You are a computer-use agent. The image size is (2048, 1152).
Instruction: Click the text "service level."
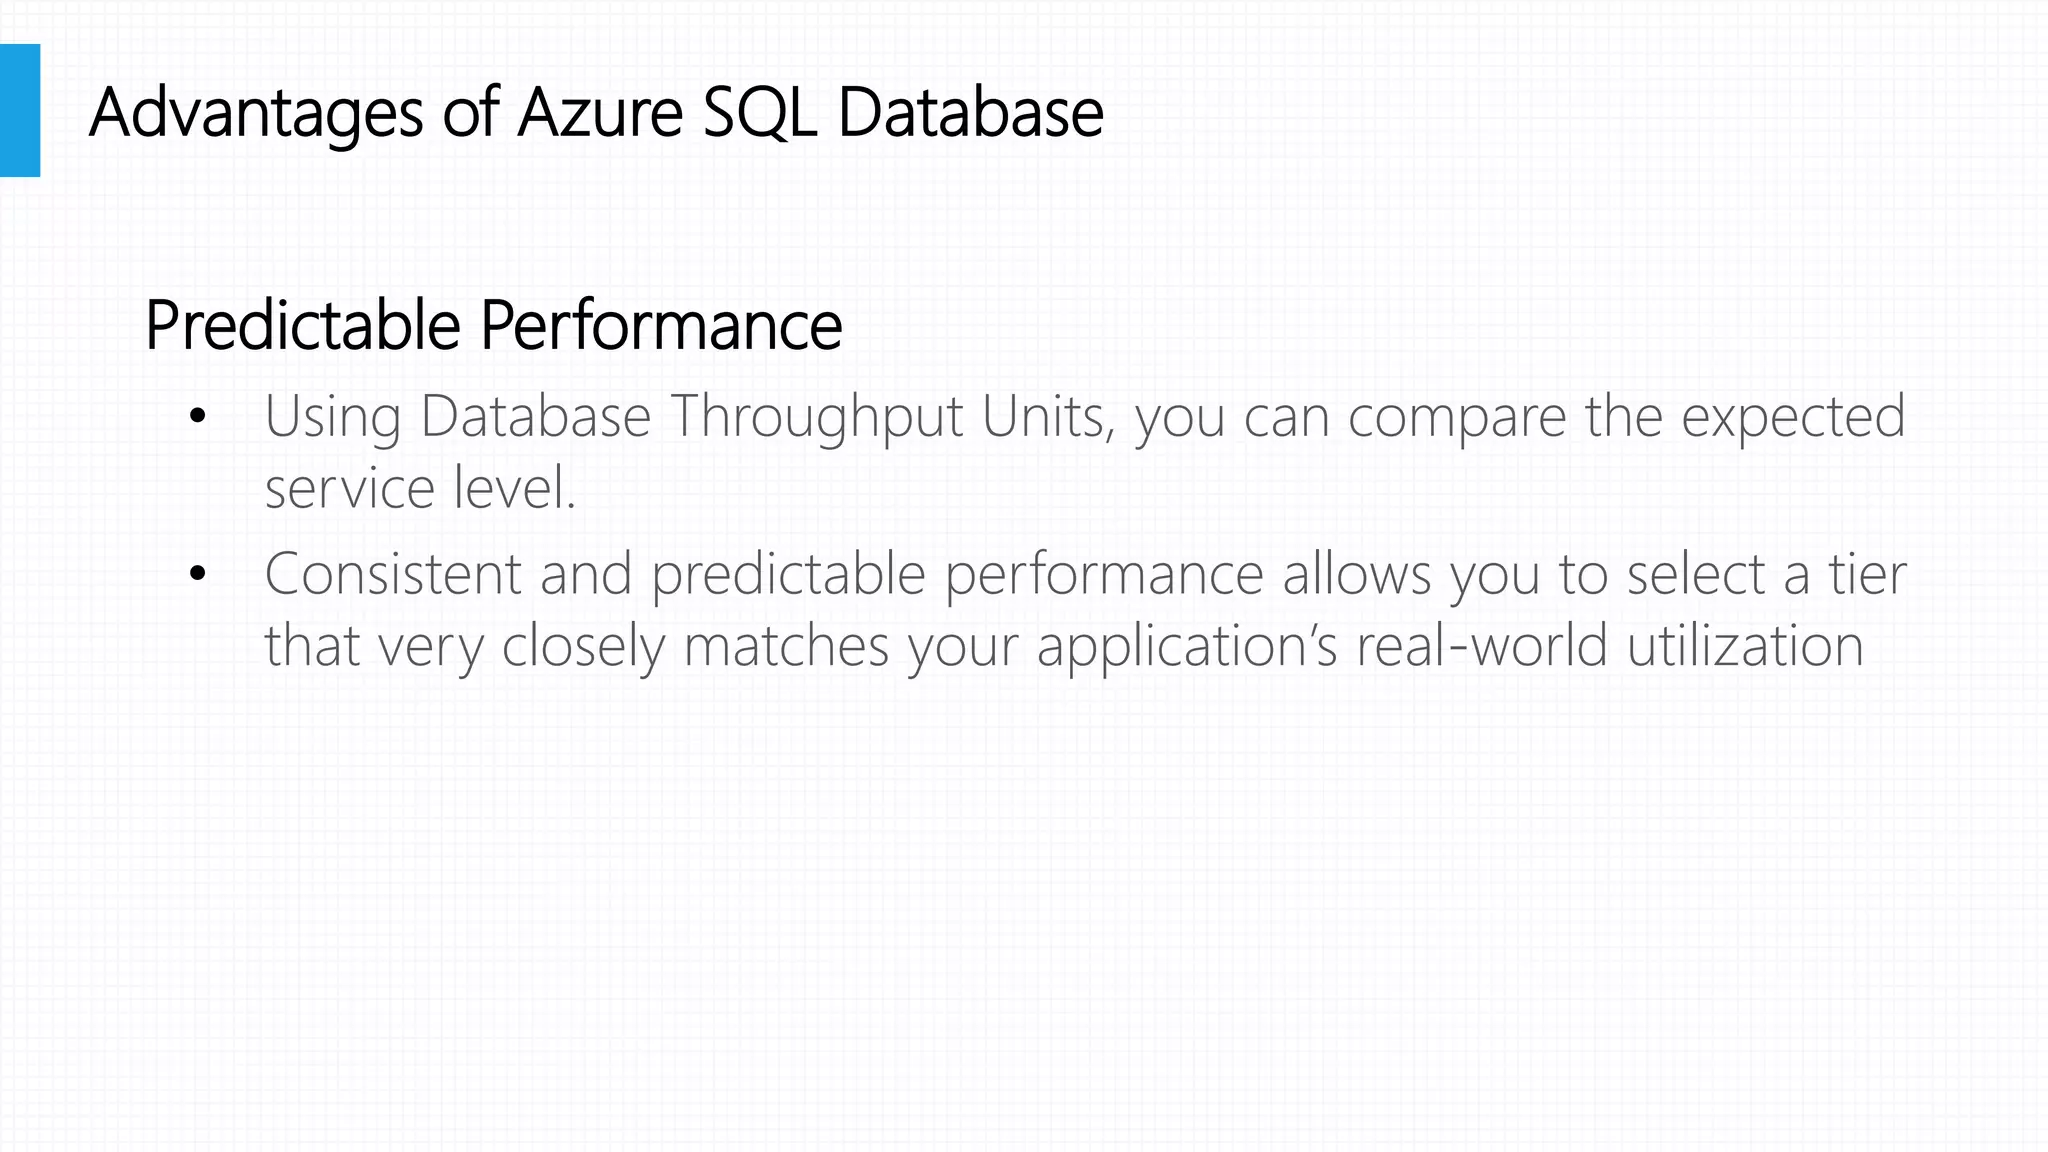click(x=420, y=489)
